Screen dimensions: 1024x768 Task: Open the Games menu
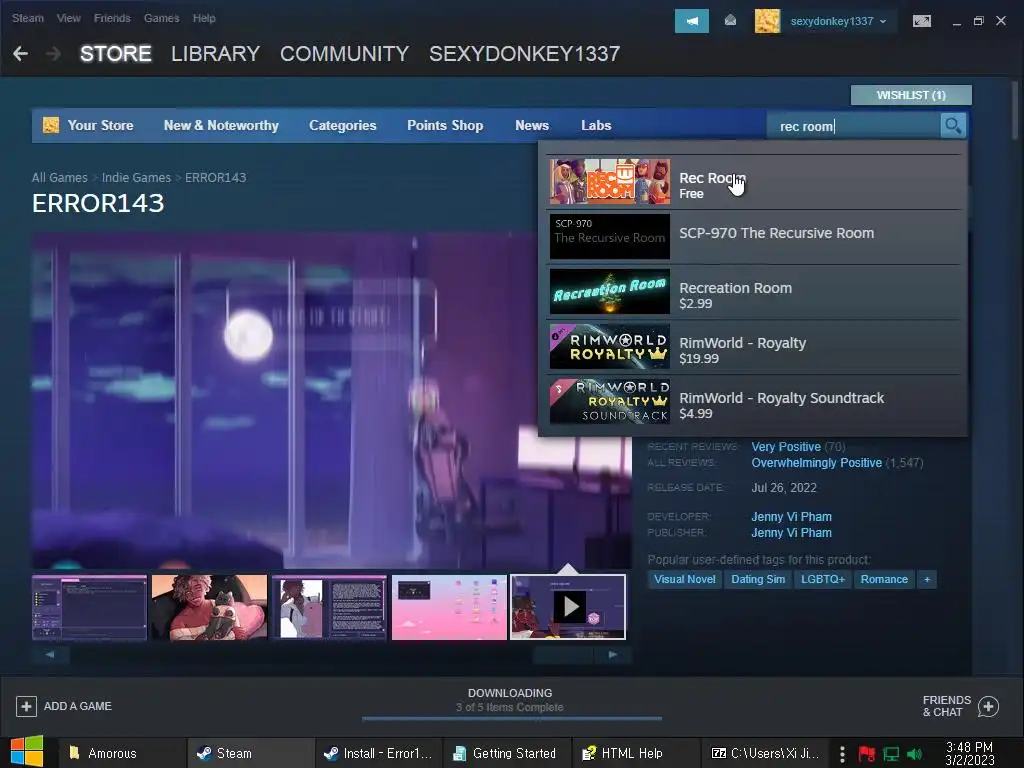(161, 18)
